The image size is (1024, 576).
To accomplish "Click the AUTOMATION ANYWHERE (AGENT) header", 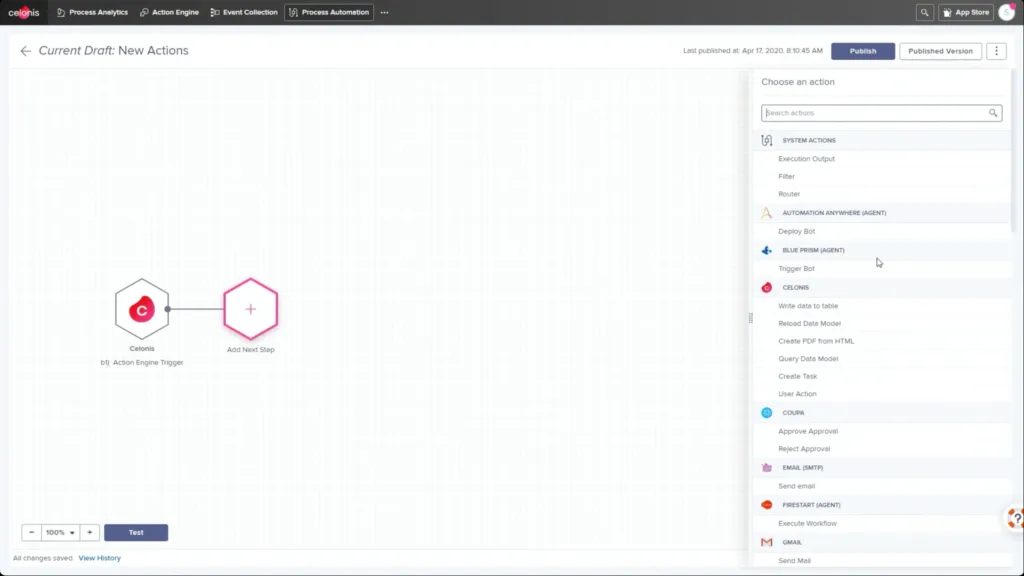I will pyautogui.click(x=834, y=213).
